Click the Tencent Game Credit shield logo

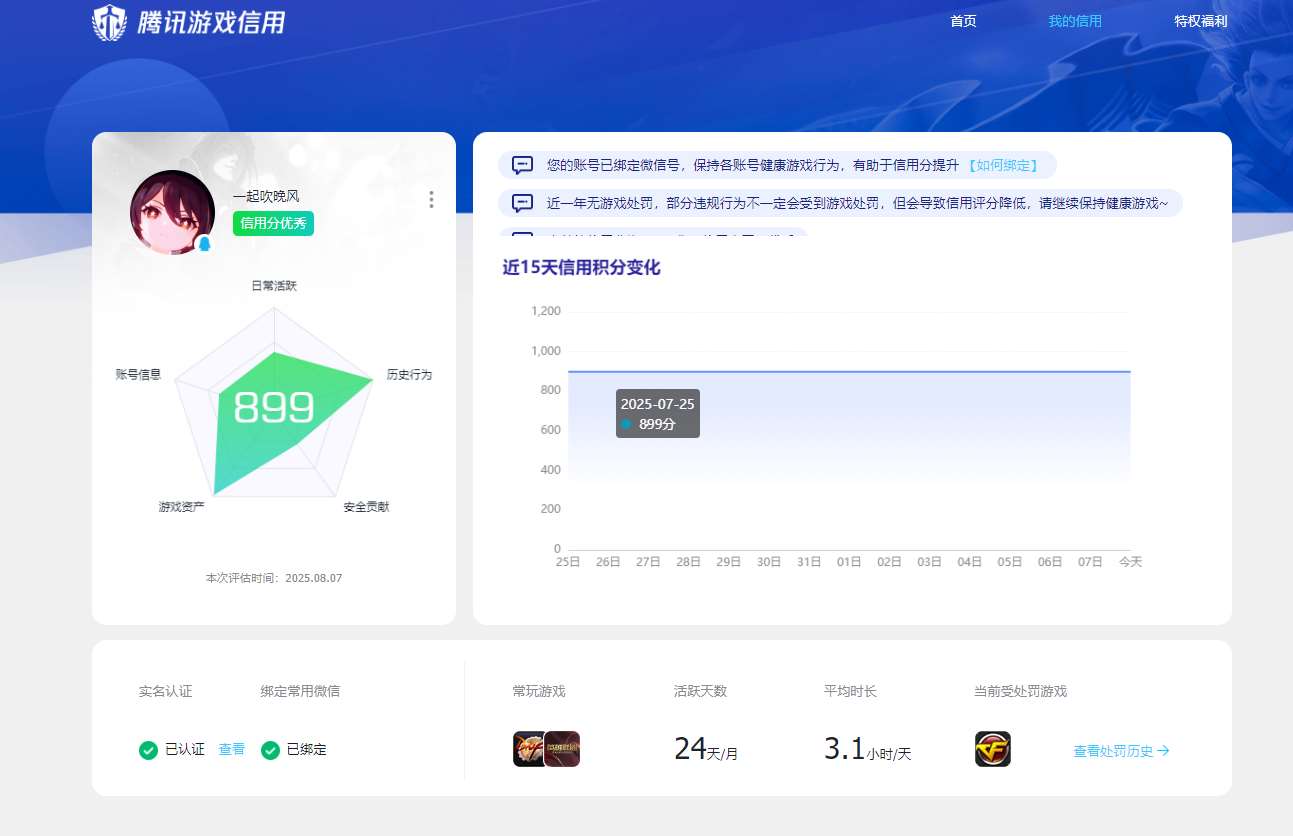109,22
